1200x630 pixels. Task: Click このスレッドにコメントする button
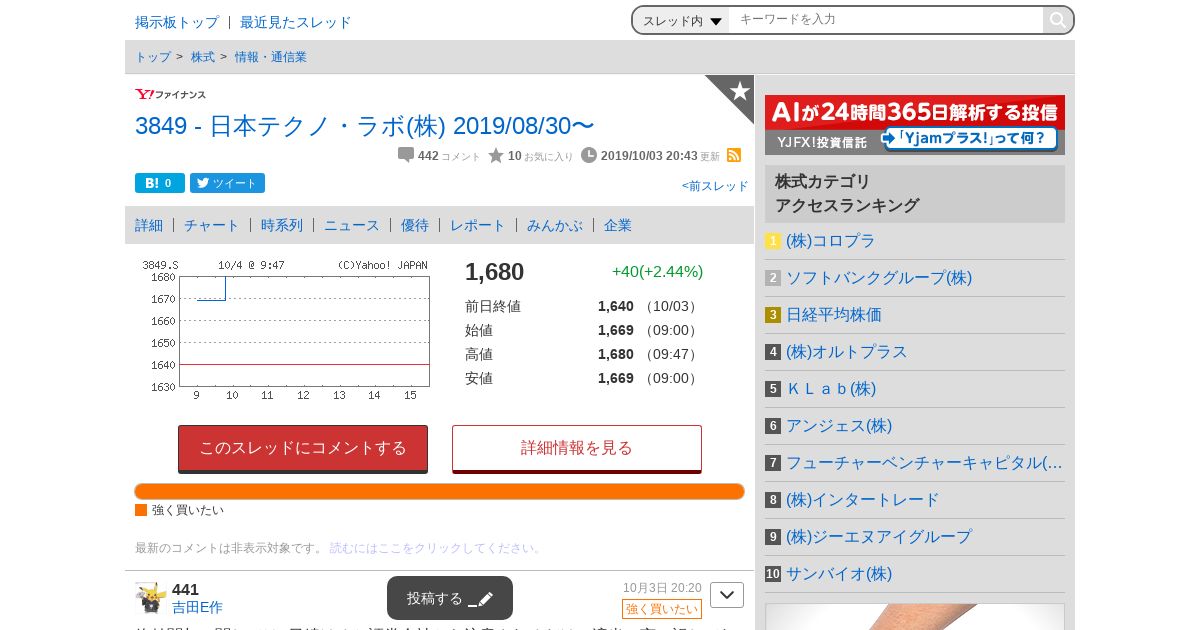click(x=303, y=448)
